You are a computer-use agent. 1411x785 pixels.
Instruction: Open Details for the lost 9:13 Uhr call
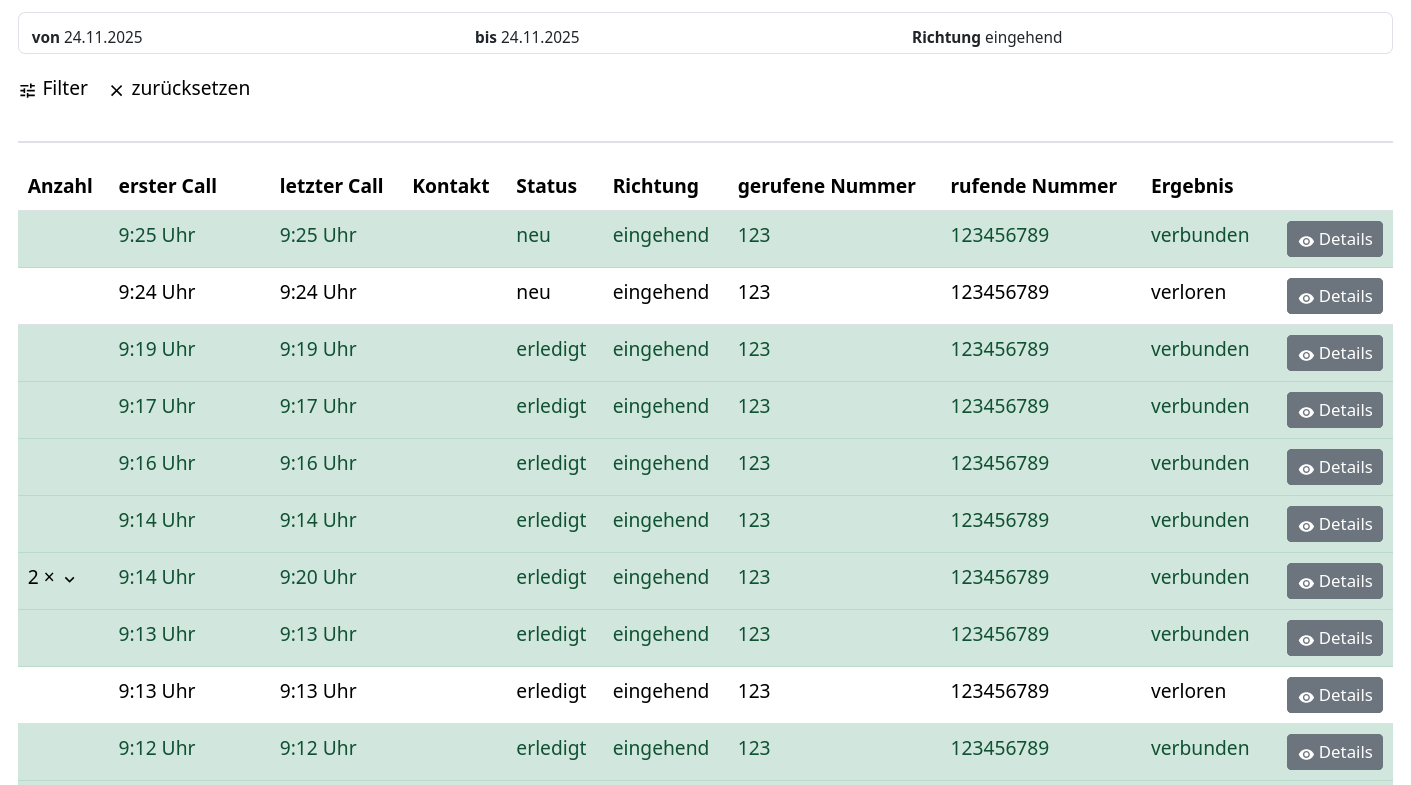point(1334,696)
